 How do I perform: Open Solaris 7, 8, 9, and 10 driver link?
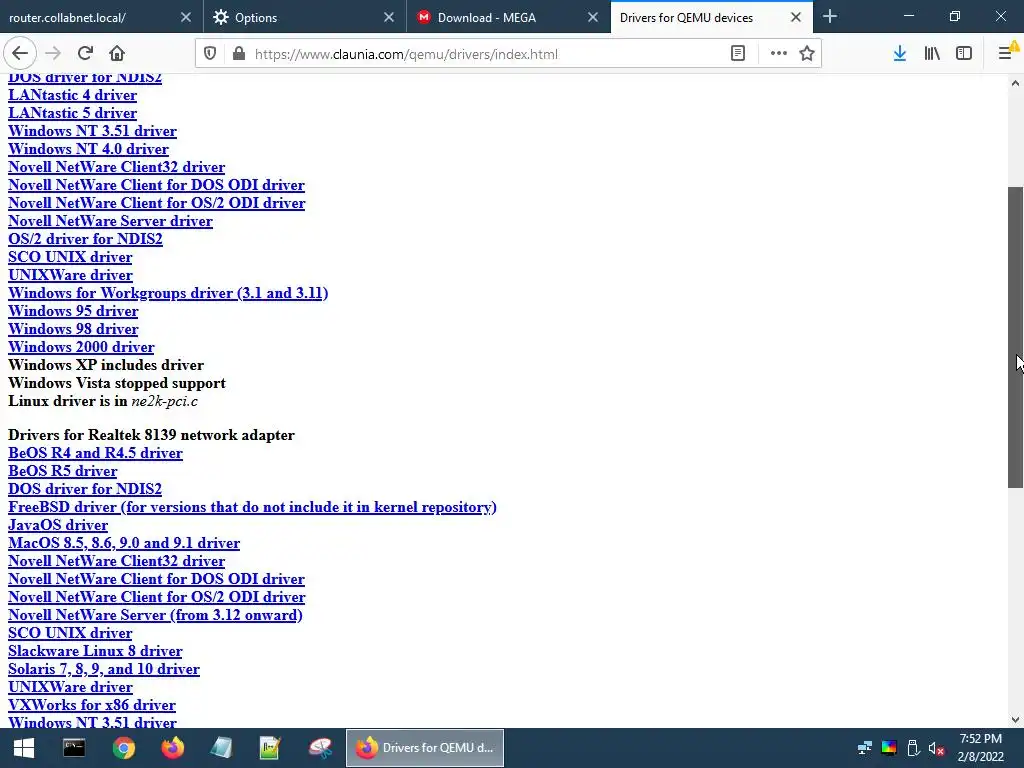[x=104, y=669]
